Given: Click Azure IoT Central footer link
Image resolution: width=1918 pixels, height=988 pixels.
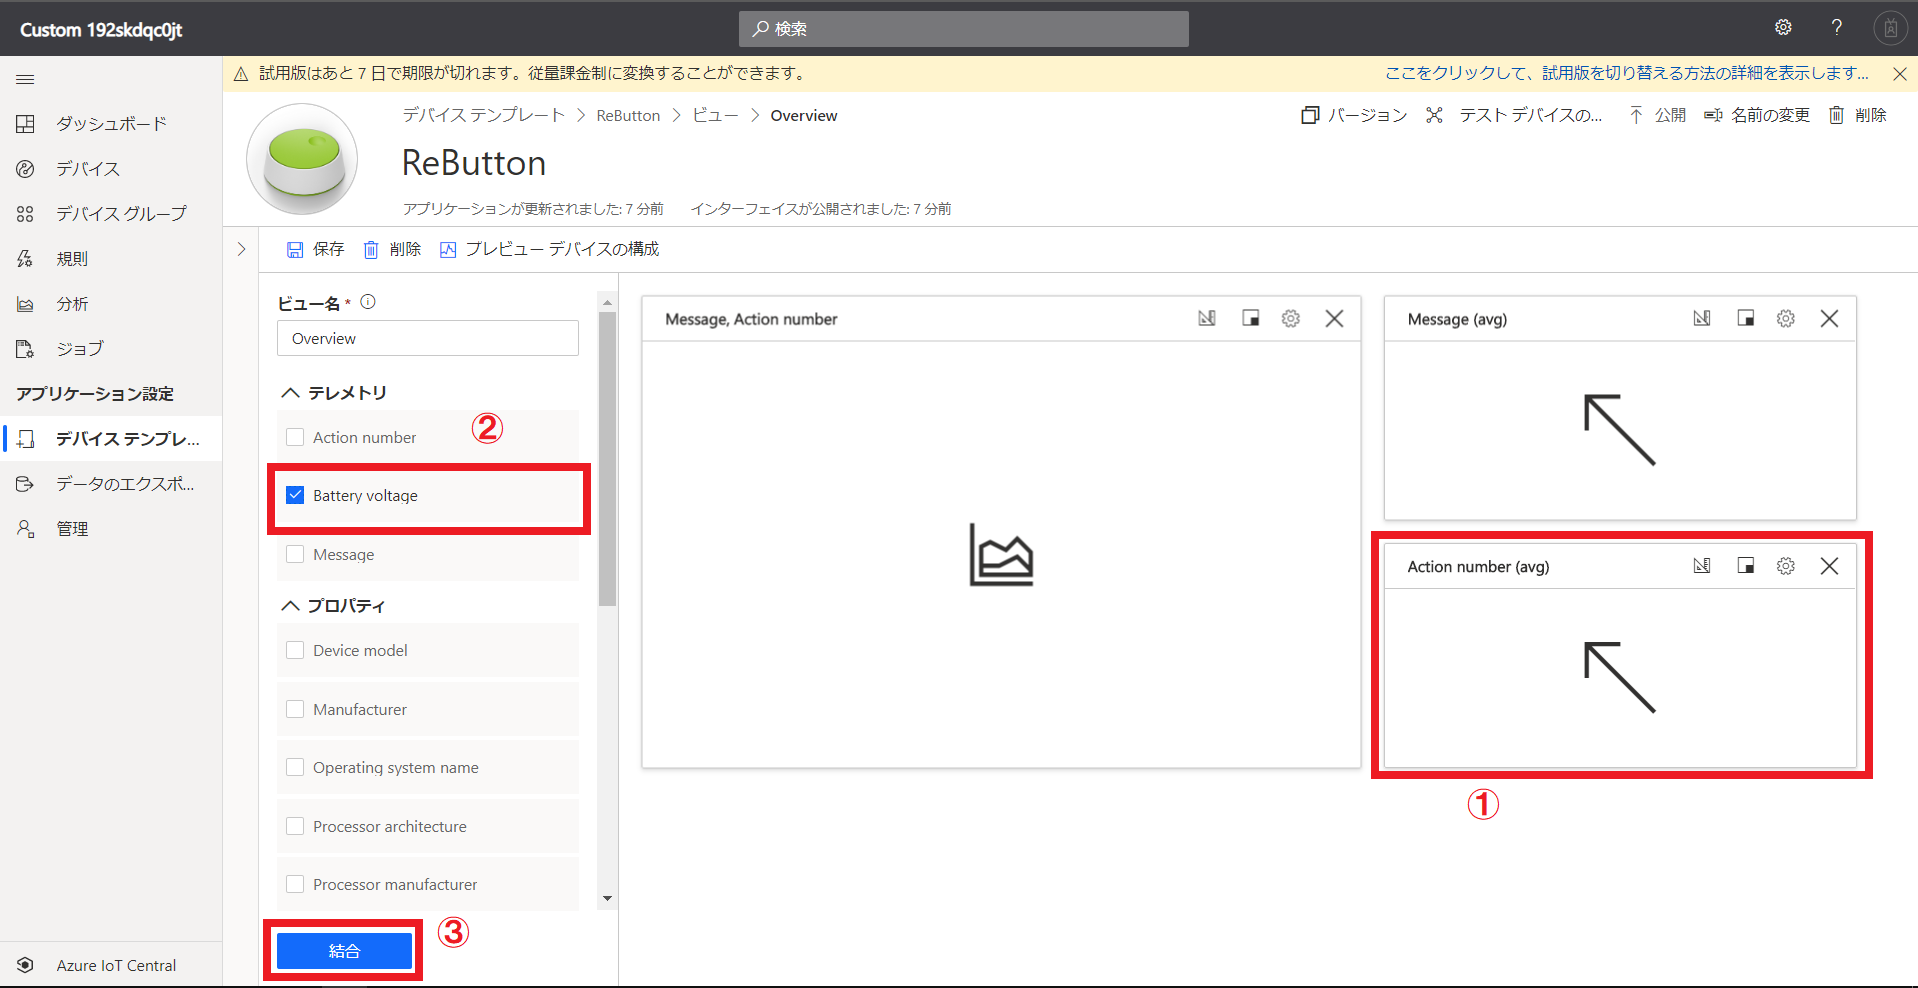Looking at the screenshot, I should pyautogui.click(x=116, y=965).
